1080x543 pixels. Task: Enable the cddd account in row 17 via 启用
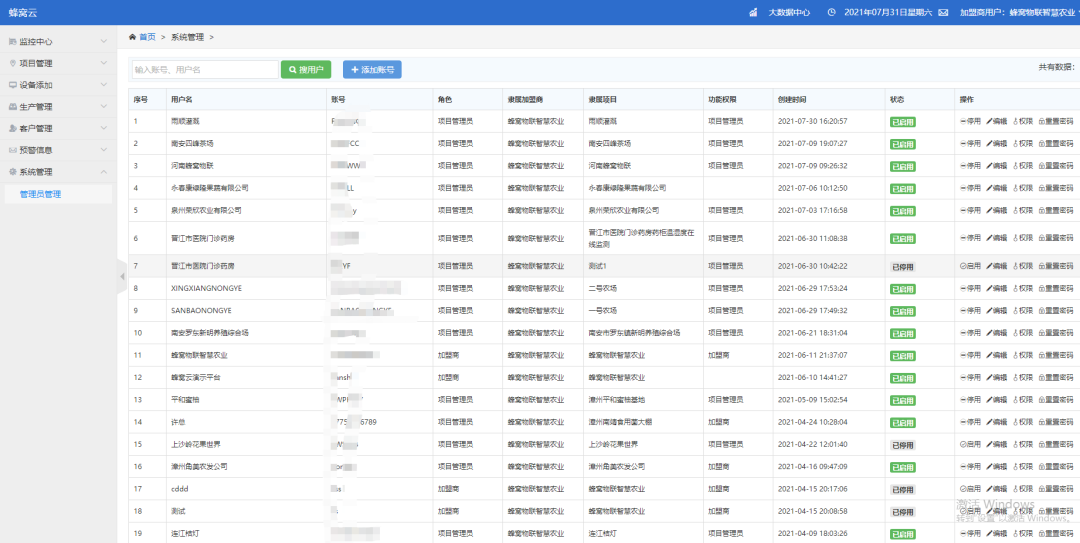[970, 489]
